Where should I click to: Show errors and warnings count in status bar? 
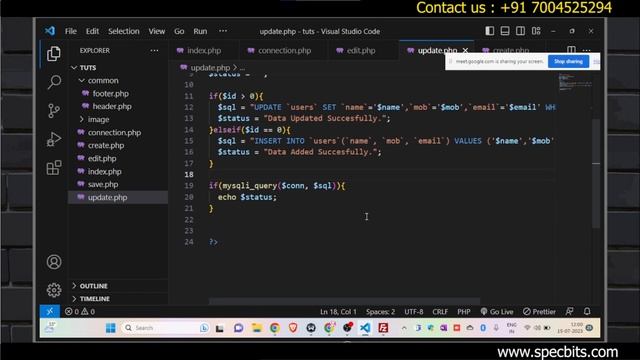click(80, 311)
